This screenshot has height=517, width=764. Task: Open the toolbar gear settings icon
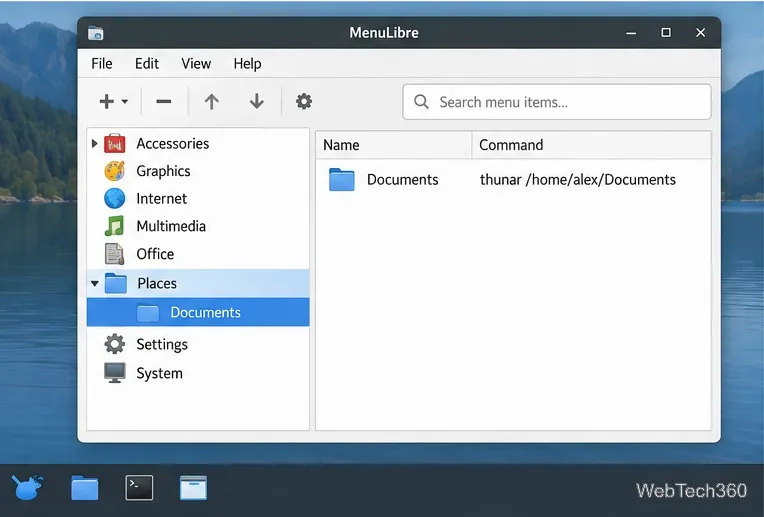pos(304,101)
